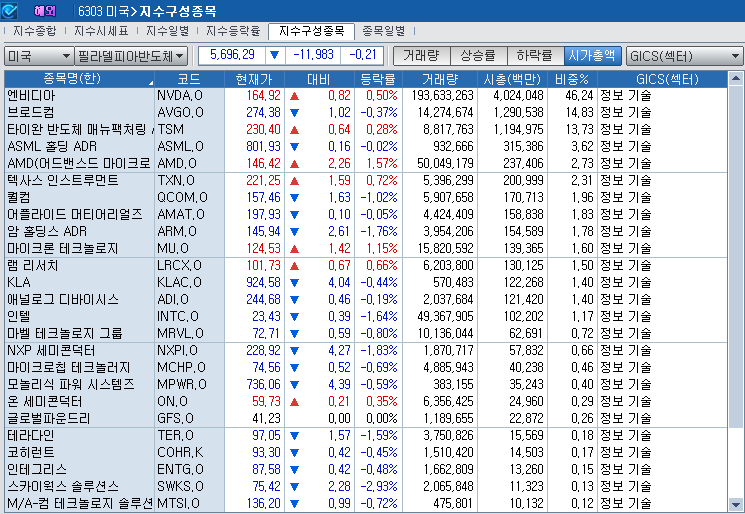The image size is (745, 514).
Task: Switch to the 지수등락률 tab
Action: point(233,31)
